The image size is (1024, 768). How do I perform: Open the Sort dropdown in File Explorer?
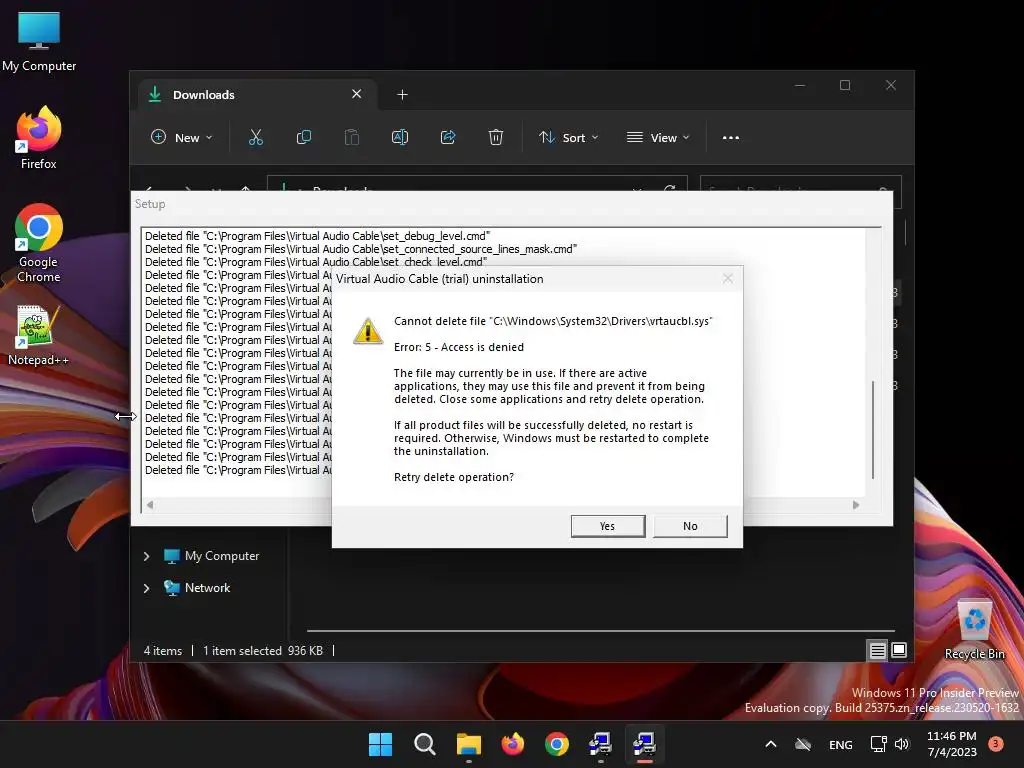click(x=568, y=138)
